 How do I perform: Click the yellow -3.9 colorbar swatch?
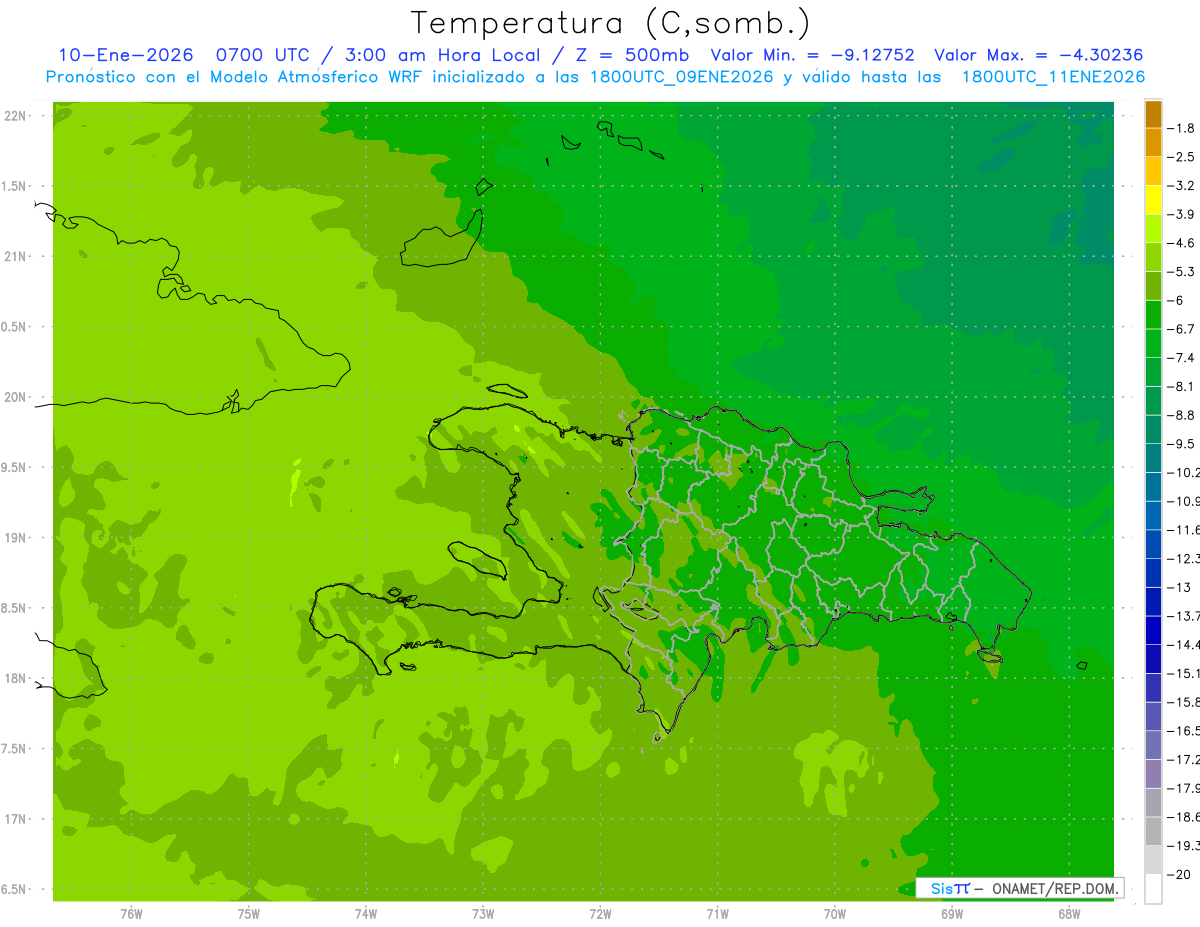[x=1153, y=200]
